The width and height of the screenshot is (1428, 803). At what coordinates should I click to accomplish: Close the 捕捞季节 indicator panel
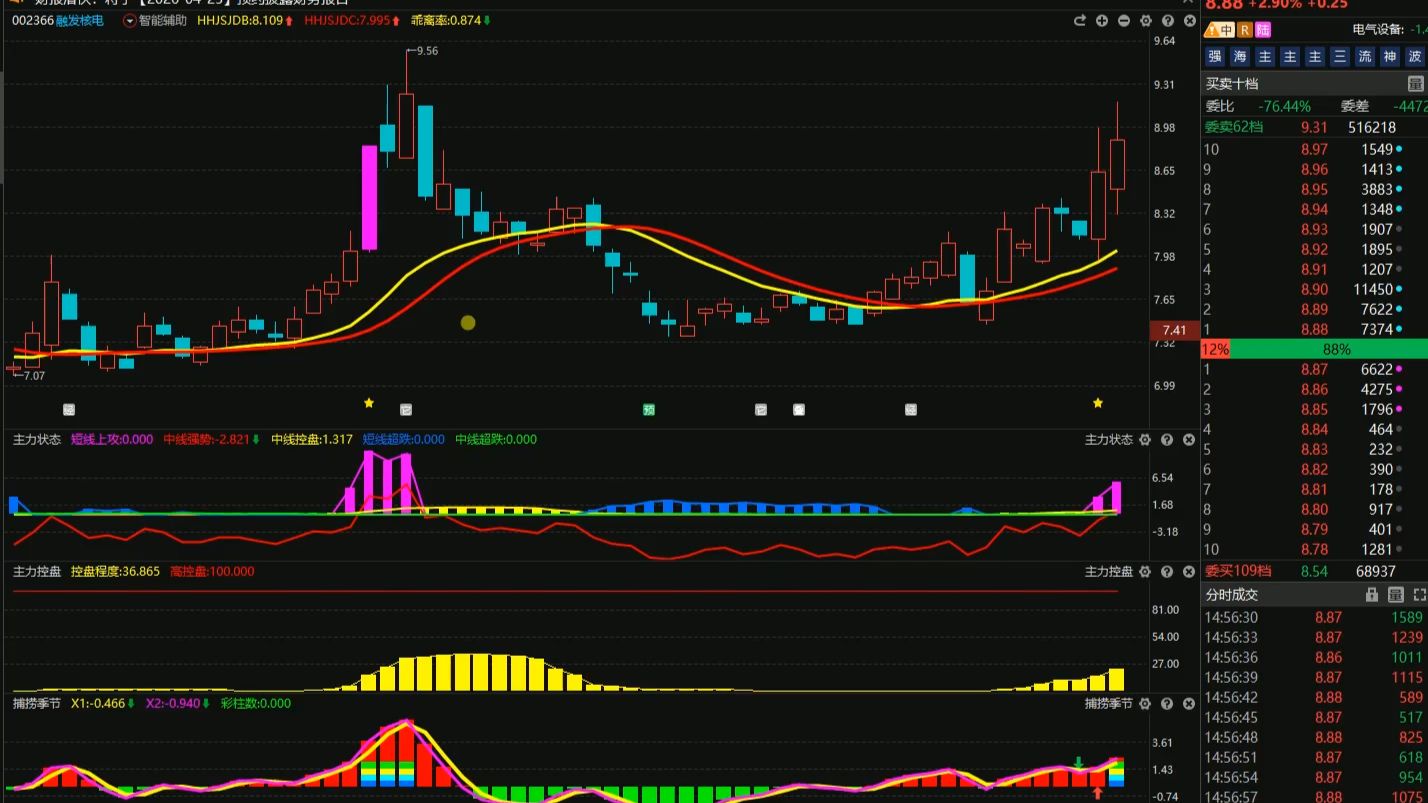[x=1189, y=704]
